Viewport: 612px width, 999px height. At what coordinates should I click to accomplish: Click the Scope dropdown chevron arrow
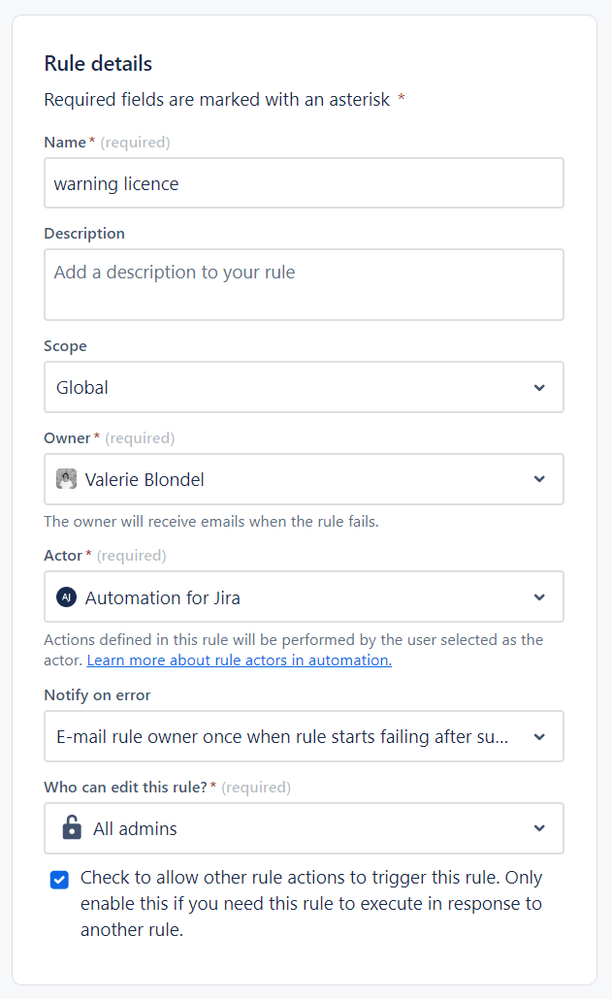539,387
